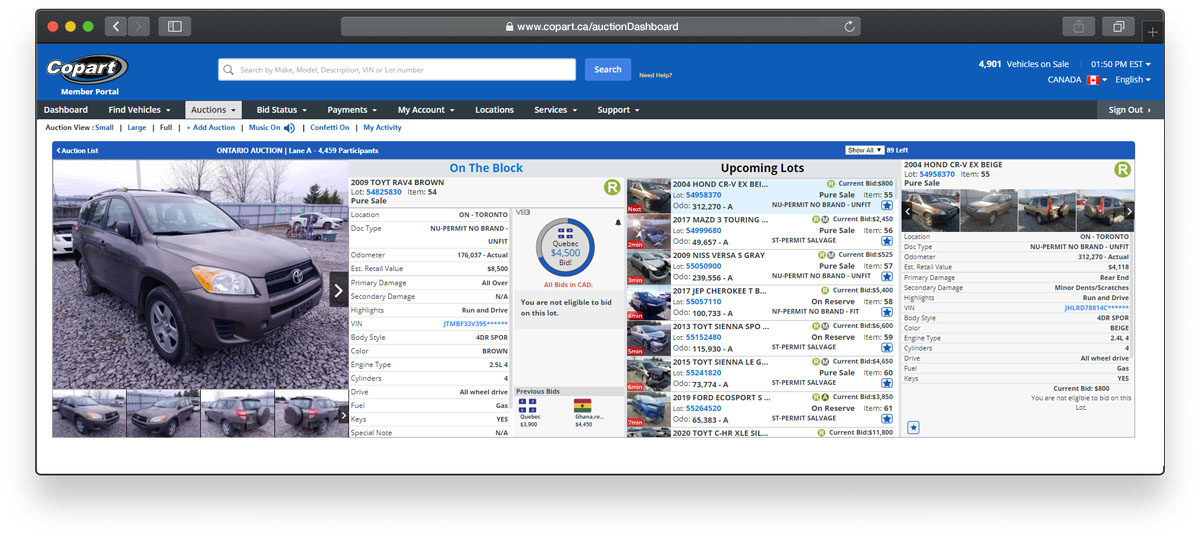1200x537 pixels.
Task: Show previous CR-V photos with the left arrow
Action: coord(907,211)
